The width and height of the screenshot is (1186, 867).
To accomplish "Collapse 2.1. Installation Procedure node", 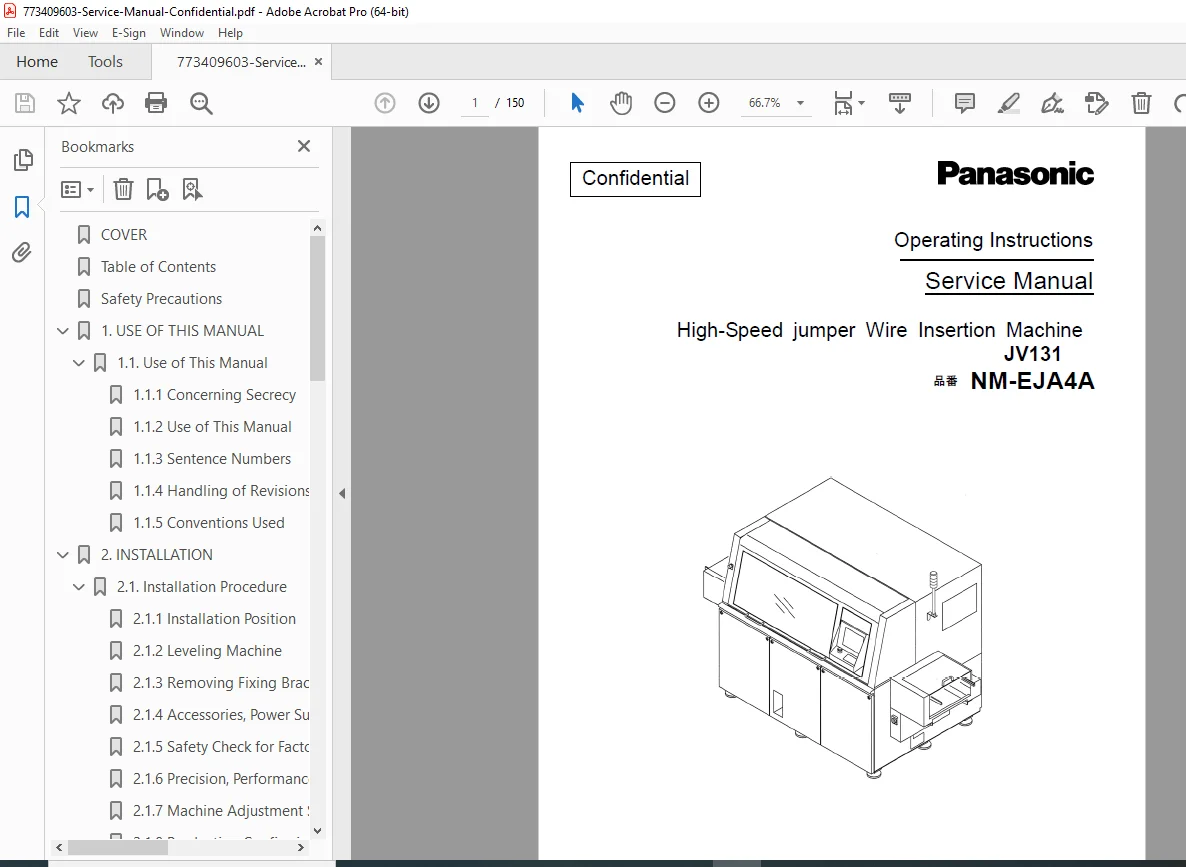I will [79, 587].
